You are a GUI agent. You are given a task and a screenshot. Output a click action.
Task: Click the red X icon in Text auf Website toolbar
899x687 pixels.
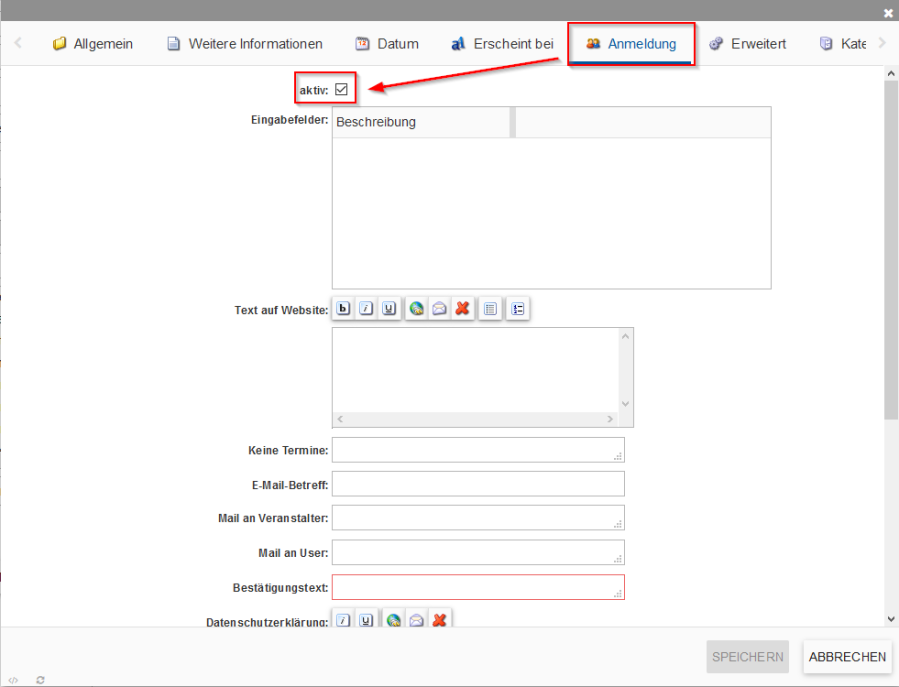coord(462,309)
